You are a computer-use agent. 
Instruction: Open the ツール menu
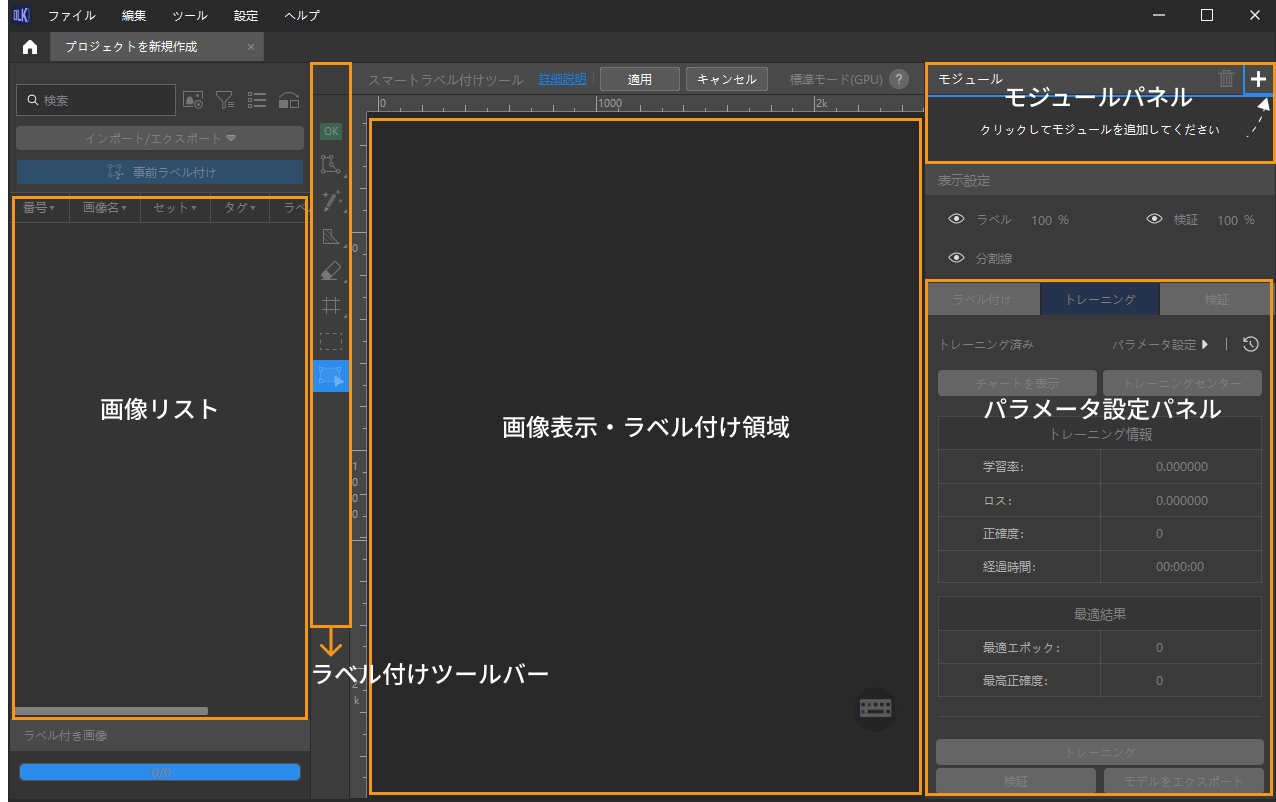(190, 16)
